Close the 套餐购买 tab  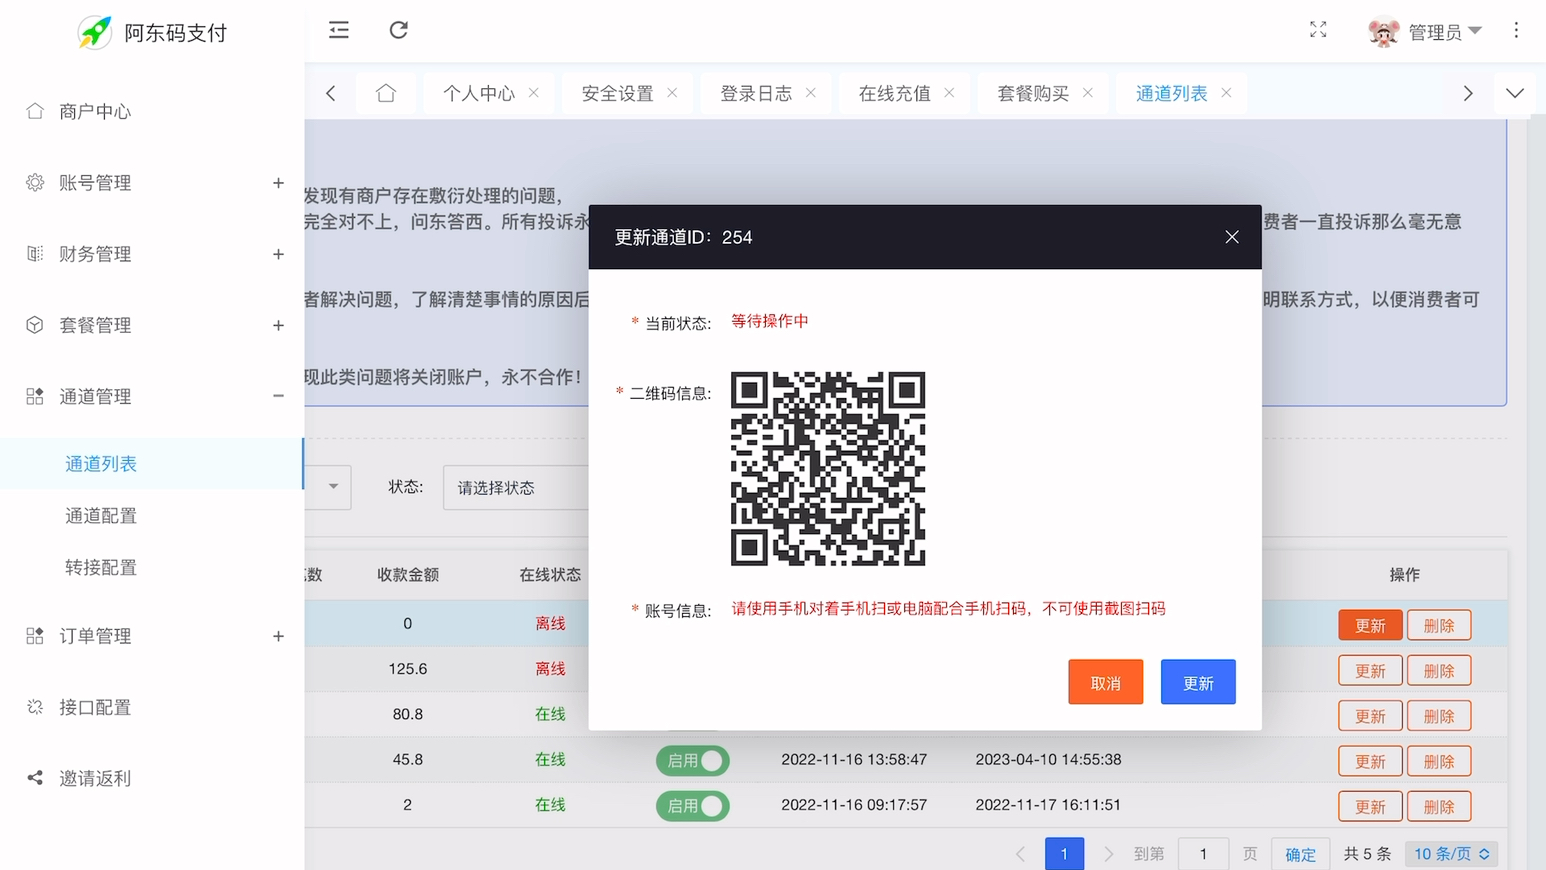click(x=1088, y=93)
